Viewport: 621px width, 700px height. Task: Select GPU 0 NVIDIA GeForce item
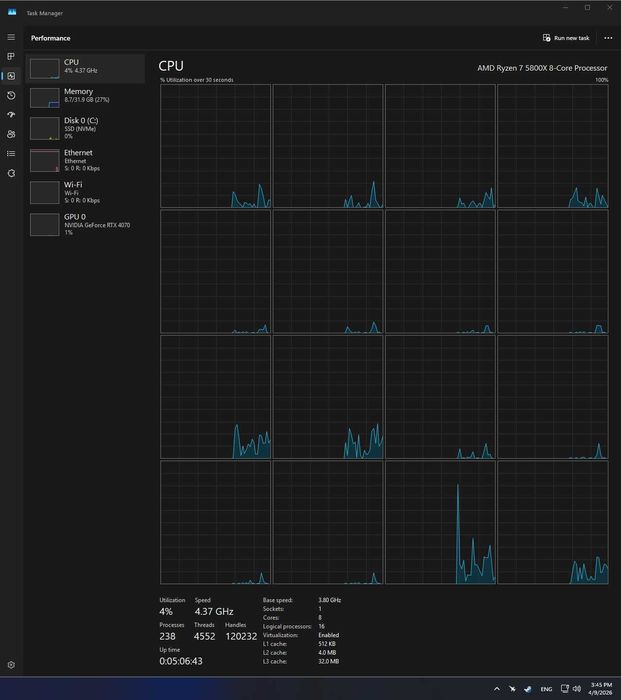[x=85, y=224]
